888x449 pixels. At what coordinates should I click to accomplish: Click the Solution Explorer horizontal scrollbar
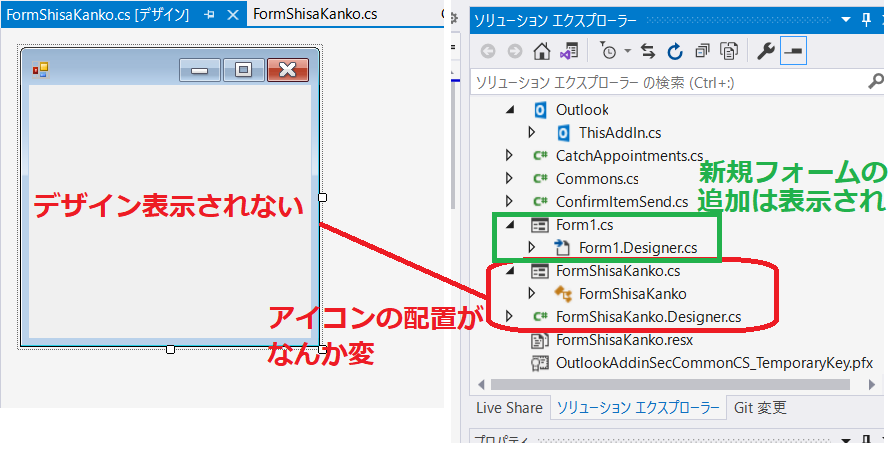pos(680,383)
